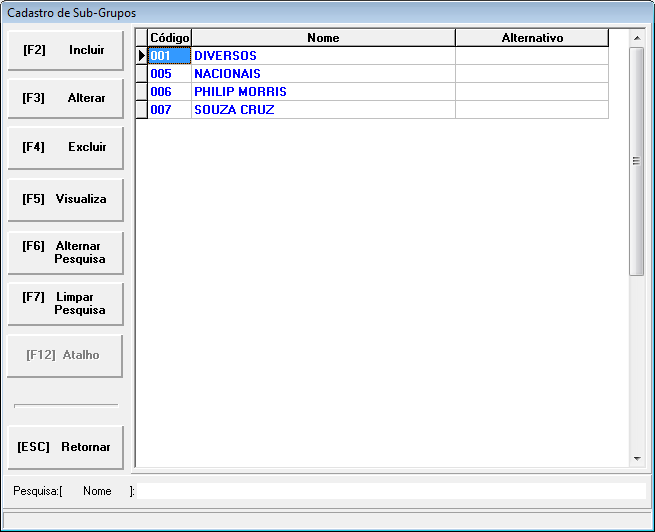Open the [F5] Visualiza button
Screen dimensions: 655x532
point(65,199)
